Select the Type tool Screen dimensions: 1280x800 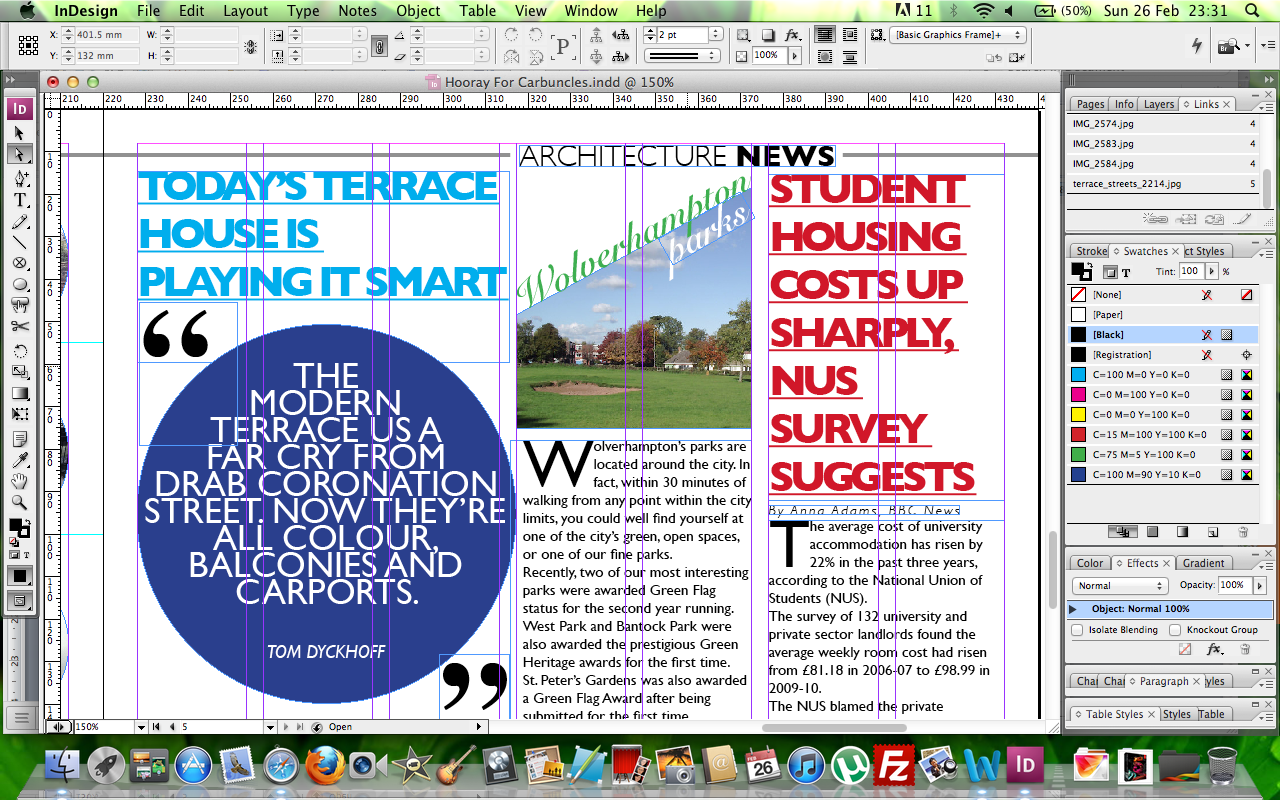click(x=19, y=199)
